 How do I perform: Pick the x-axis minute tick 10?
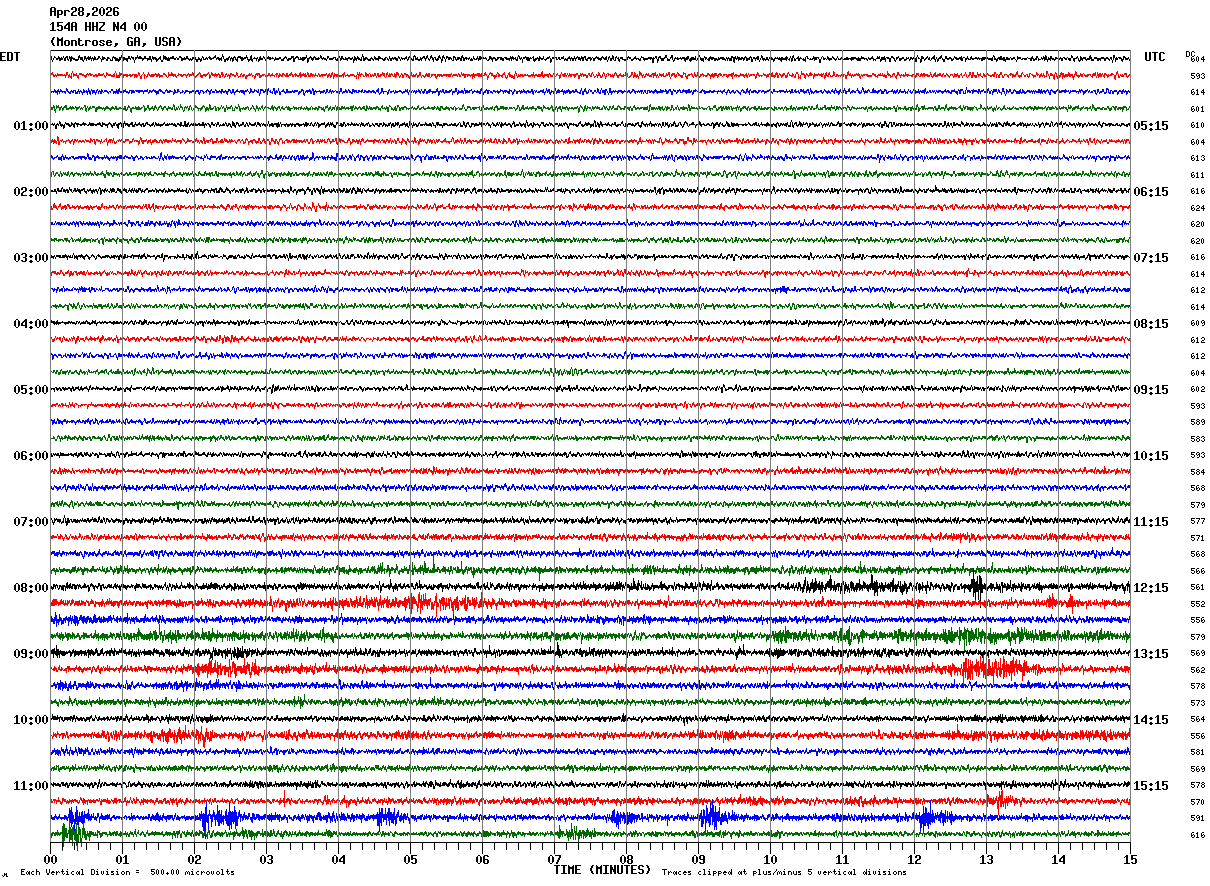[x=770, y=859]
